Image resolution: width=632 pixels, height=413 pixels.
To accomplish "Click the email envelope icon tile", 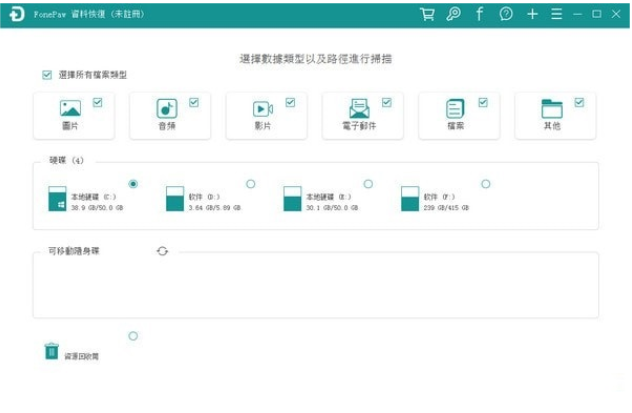I will 360,109.
